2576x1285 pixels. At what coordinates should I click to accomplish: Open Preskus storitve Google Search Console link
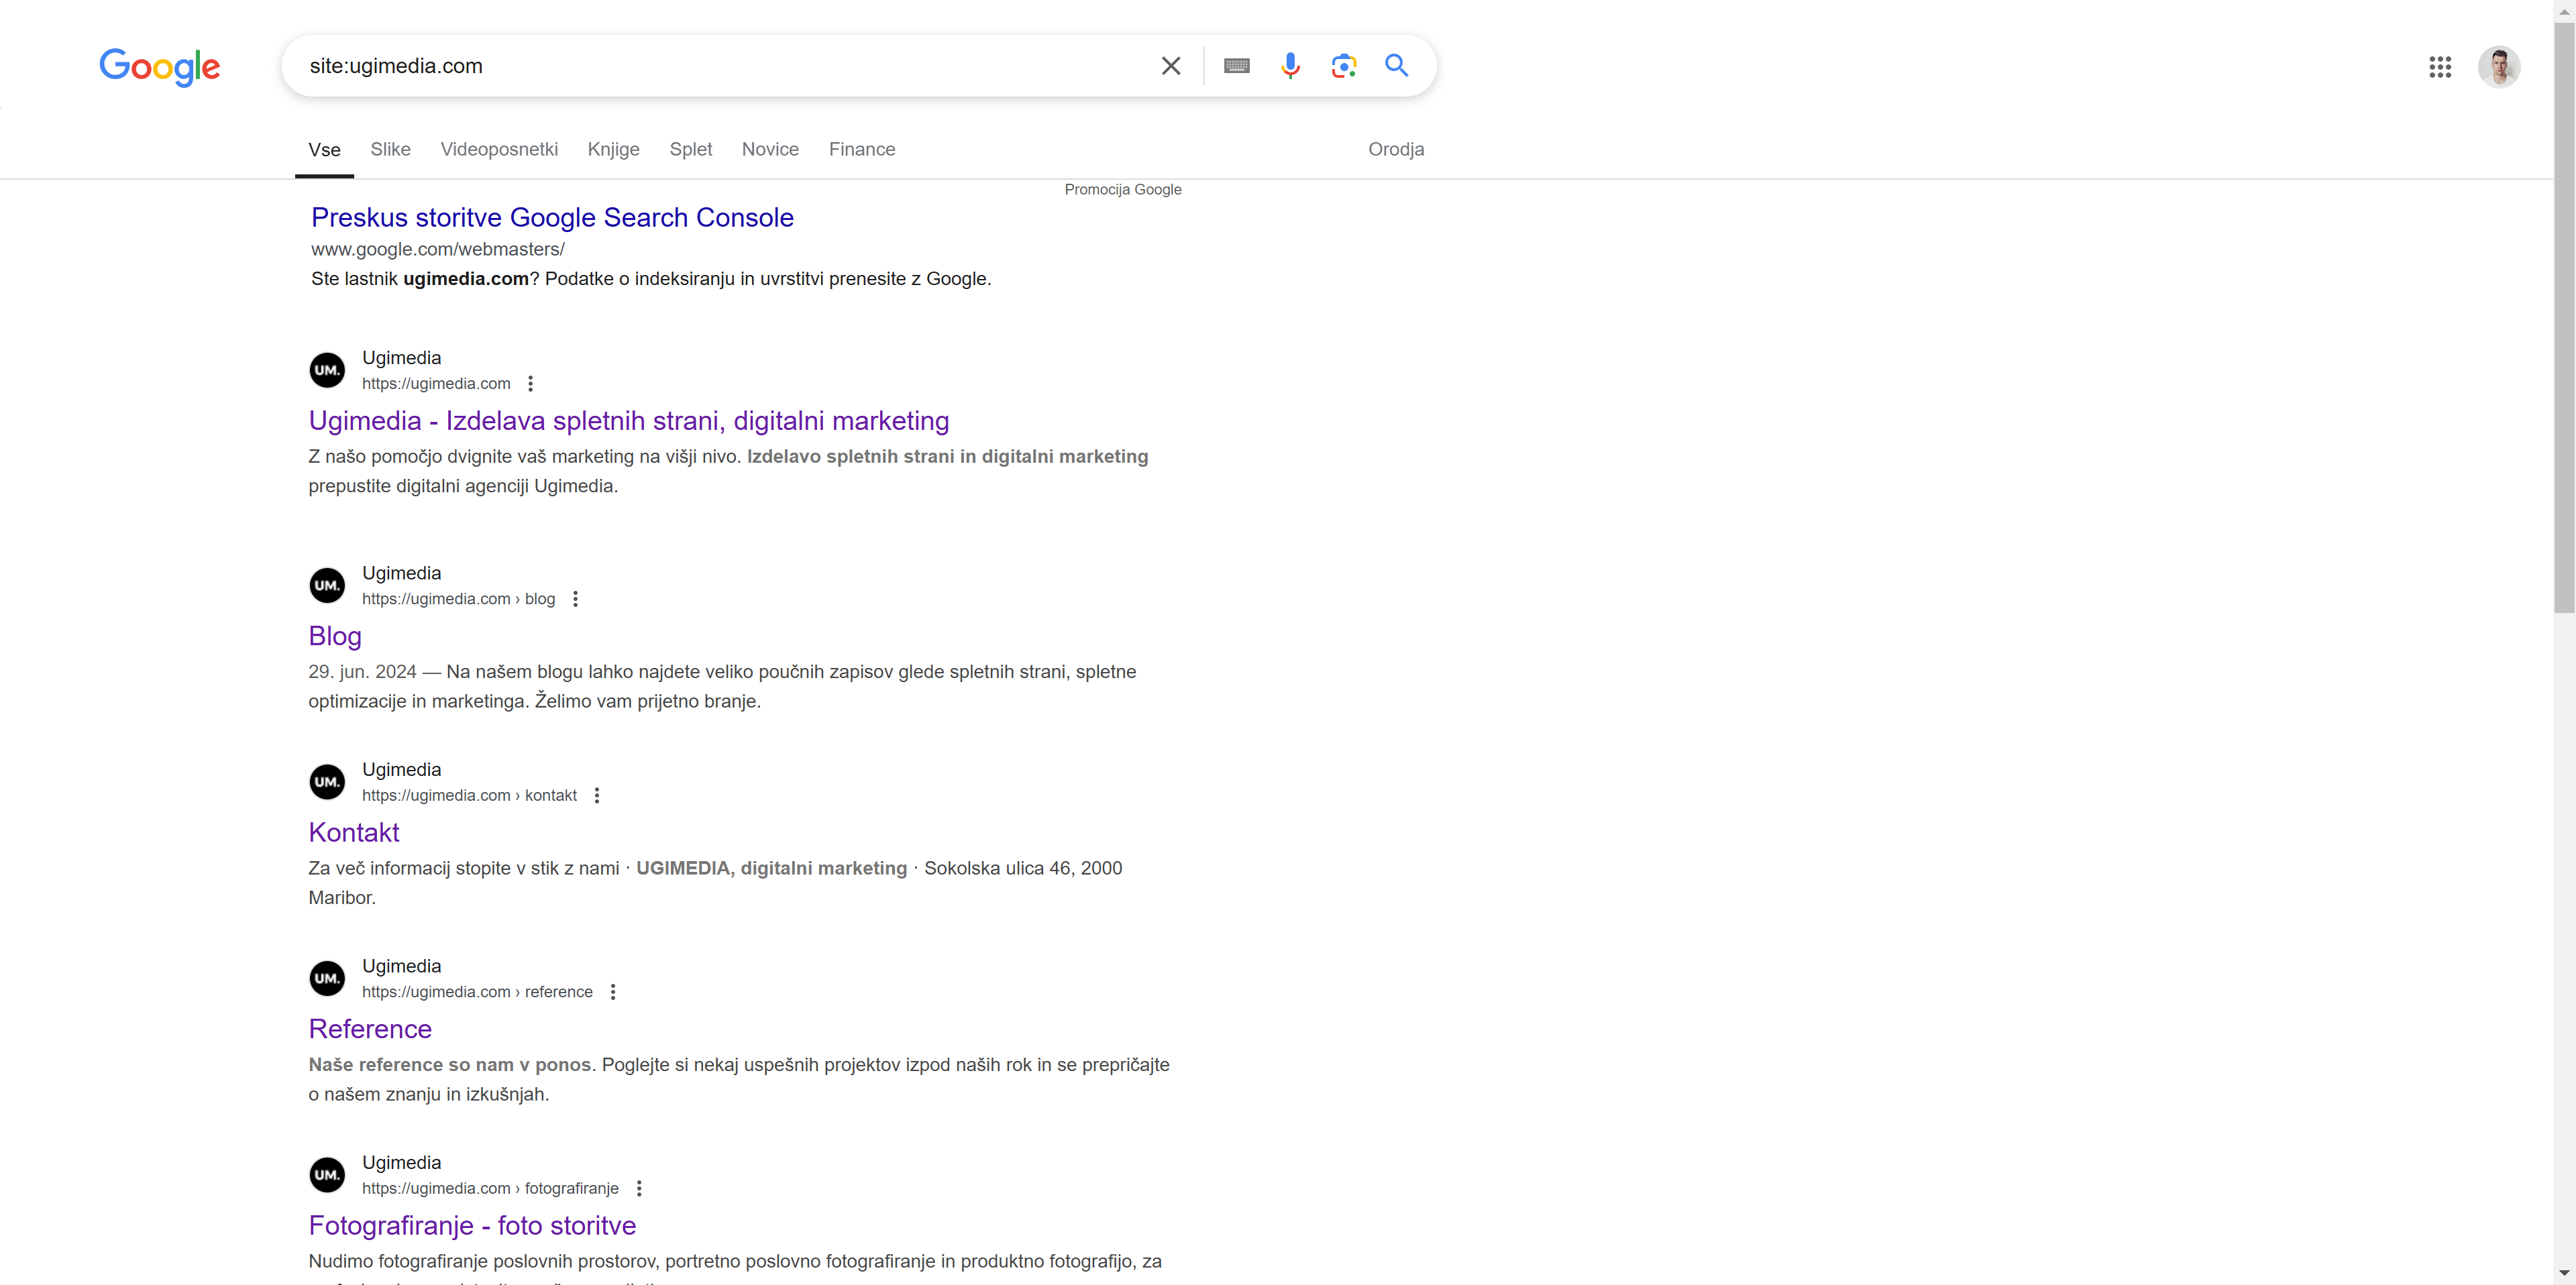[x=552, y=217]
